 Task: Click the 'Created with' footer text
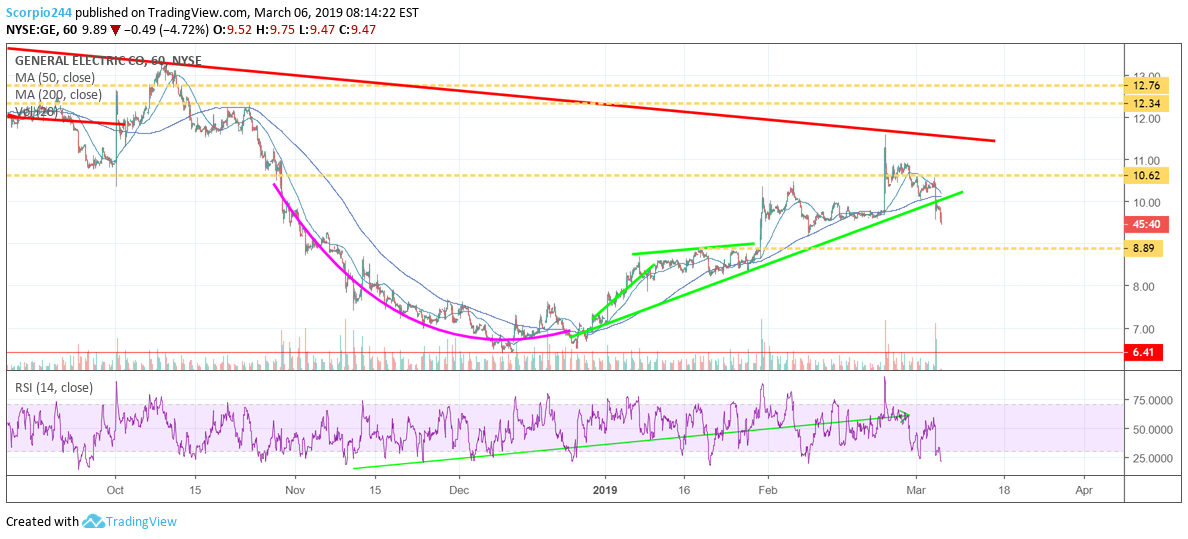coord(42,522)
